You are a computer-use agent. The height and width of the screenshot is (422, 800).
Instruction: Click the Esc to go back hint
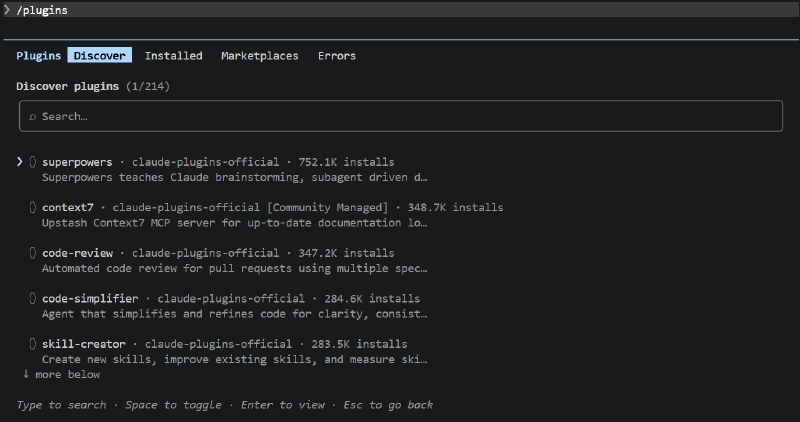click(388, 405)
